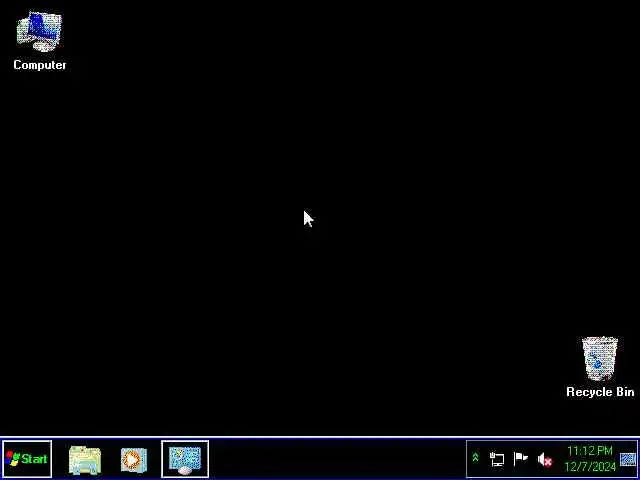Open the network connection tray icon
Image resolution: width=640 pixels, height=480 pixels.
[x=497, y=459]
